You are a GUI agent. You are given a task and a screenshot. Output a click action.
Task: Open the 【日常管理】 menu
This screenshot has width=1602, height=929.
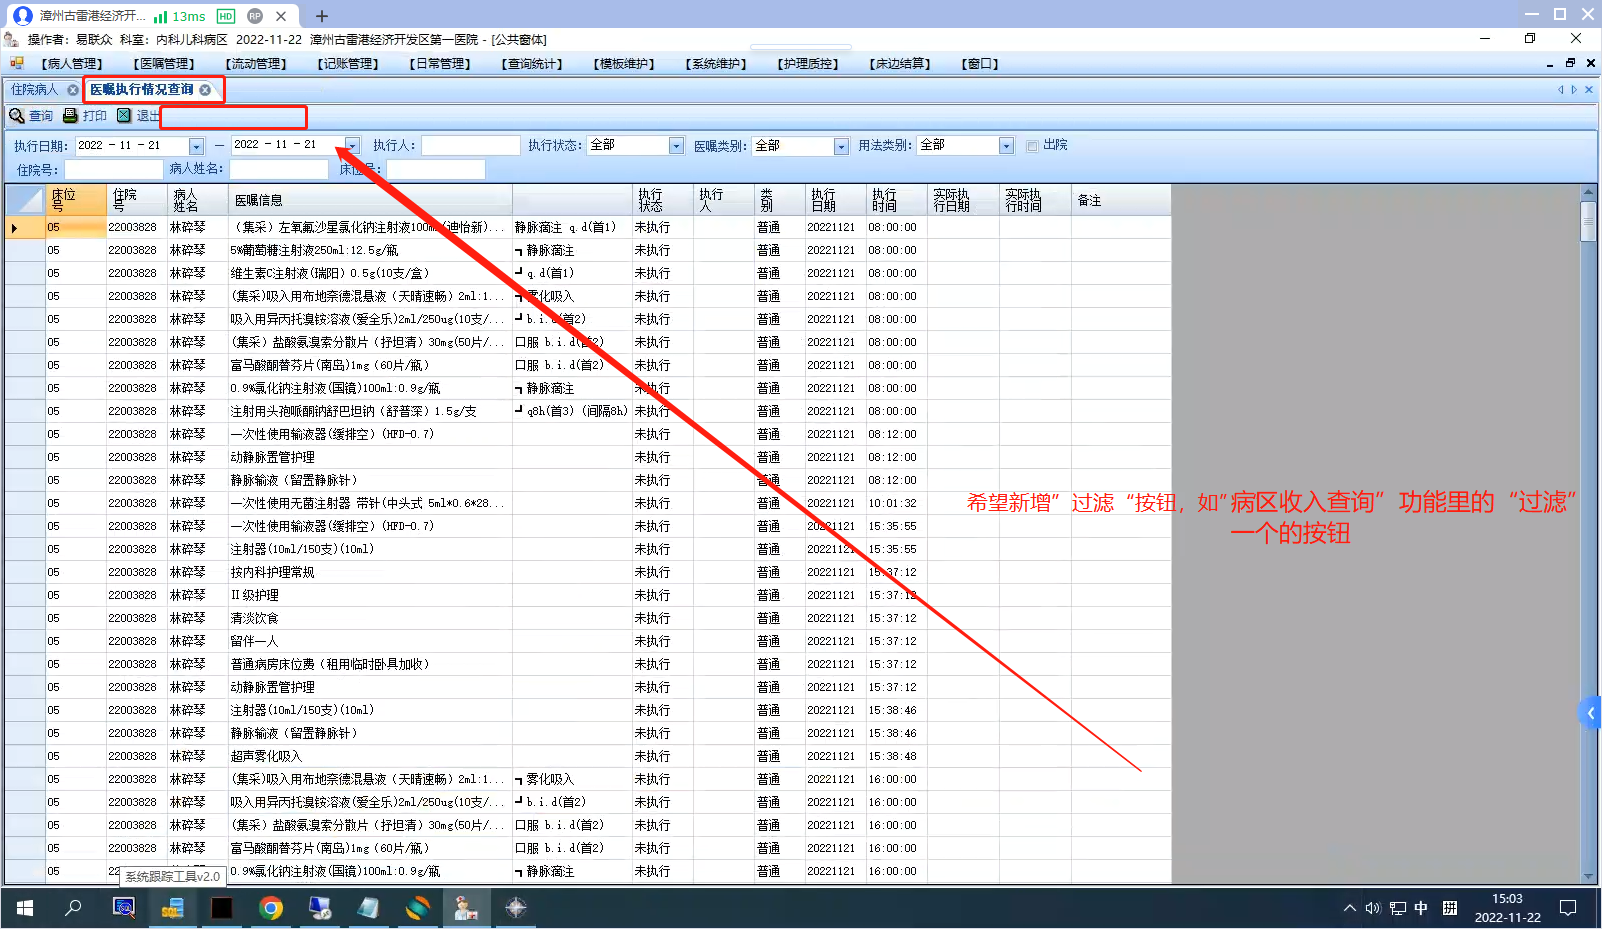[x=440, y=64]
